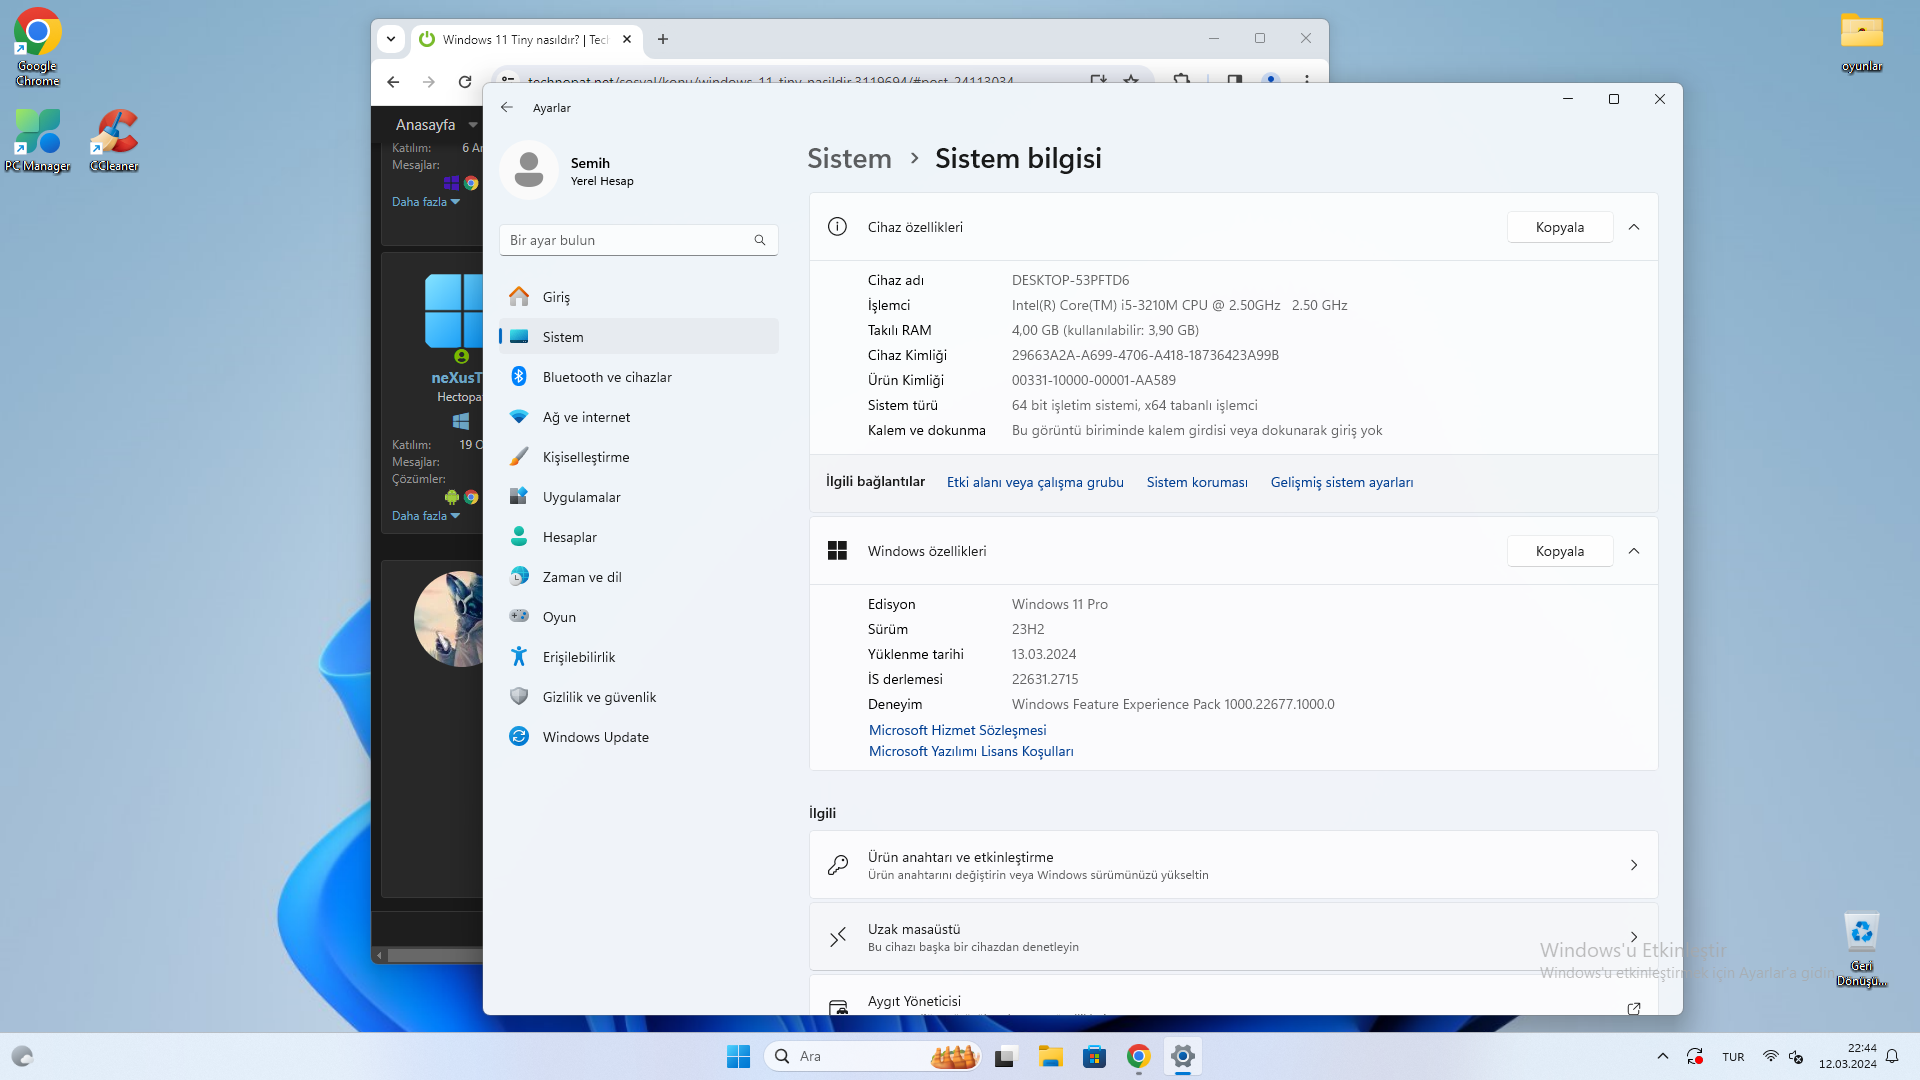The height and width of the screenshot is (1080, 1920).
Task: Collapse the Windows özellikleri section
Action: tap(1634, 551)
